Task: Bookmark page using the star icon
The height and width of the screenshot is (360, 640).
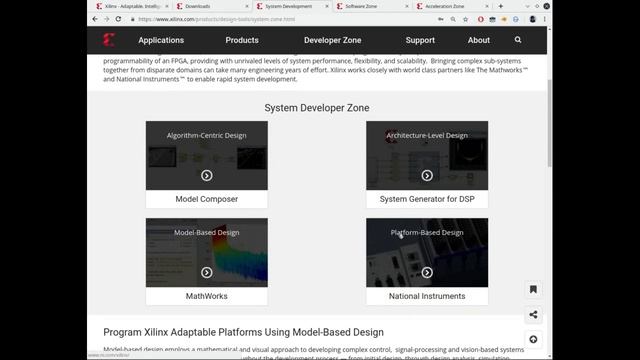Action: pos(465,19)
